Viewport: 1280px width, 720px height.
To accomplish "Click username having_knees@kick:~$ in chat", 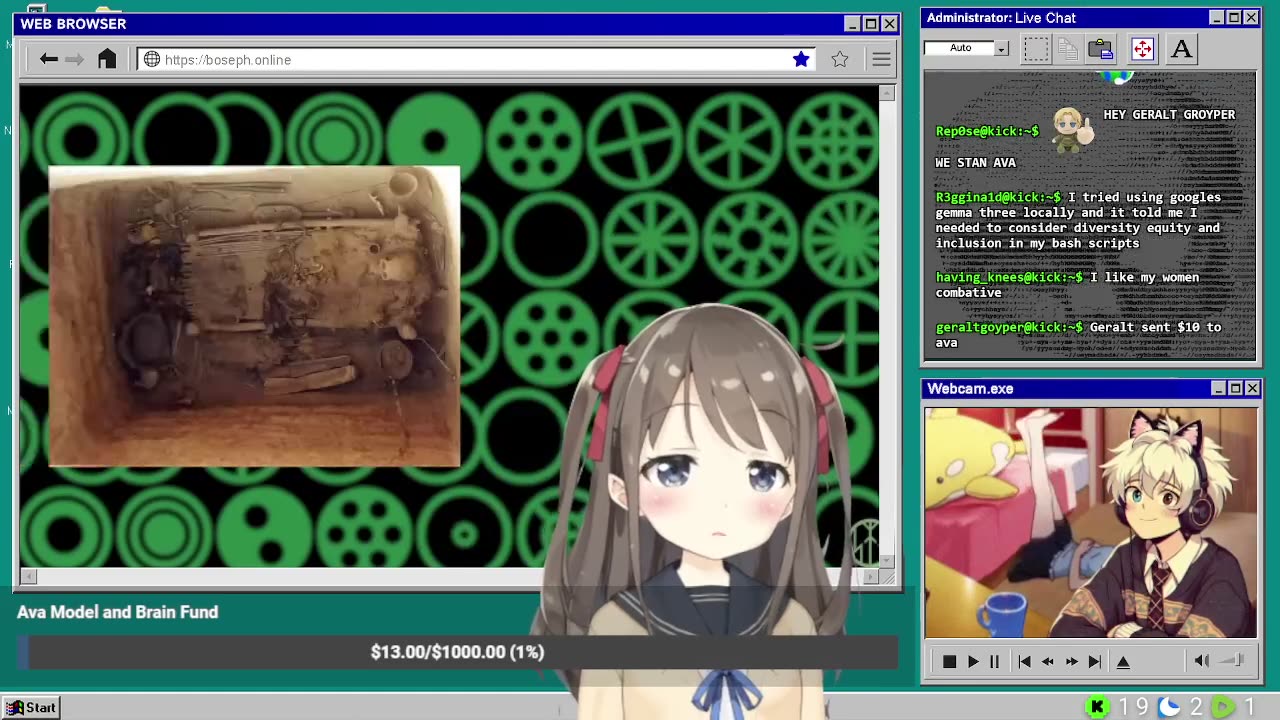I will pyautogui.click(x=1009, y=277).
